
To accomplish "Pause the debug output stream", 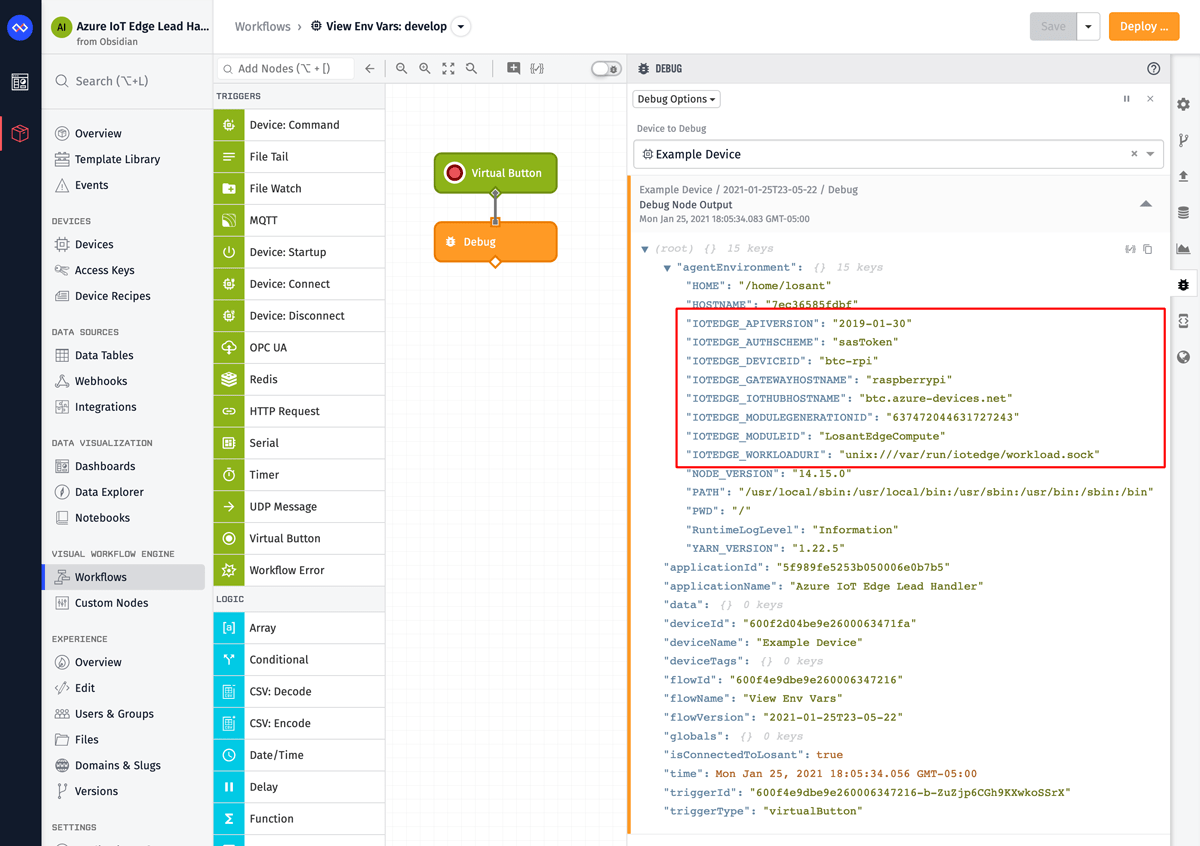I will pyautogui.click(x=1127, y=99).
